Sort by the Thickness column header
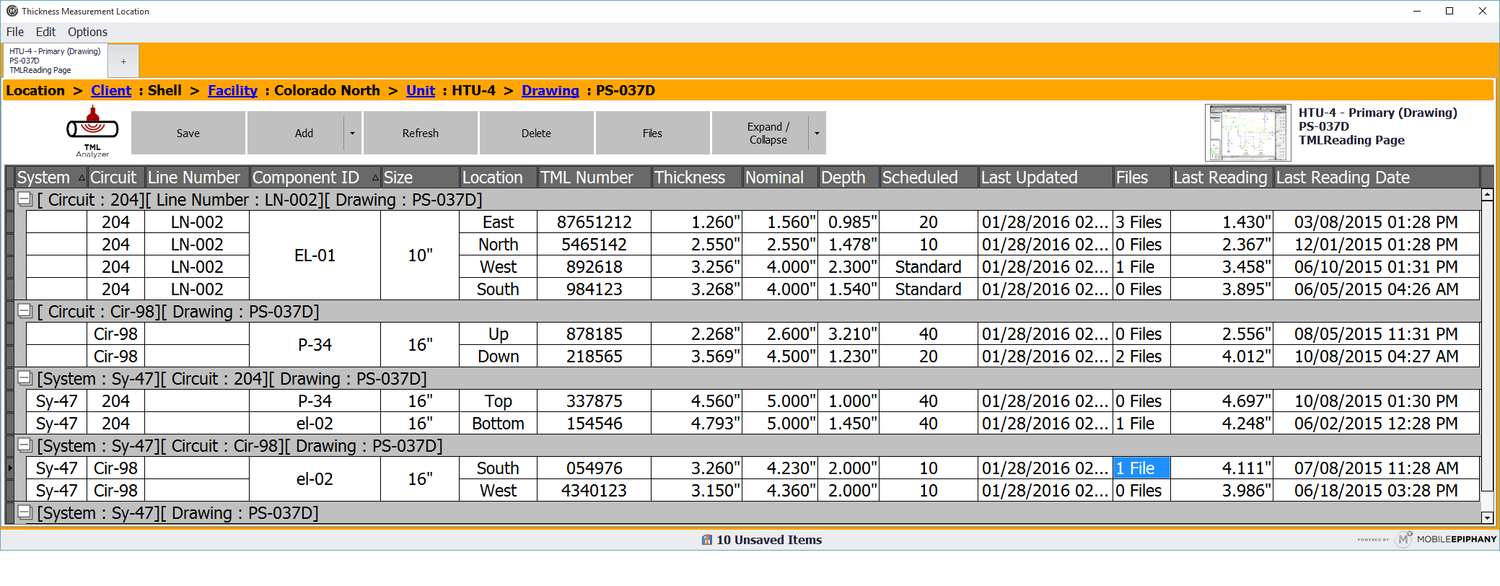 [x=689, y=178]
